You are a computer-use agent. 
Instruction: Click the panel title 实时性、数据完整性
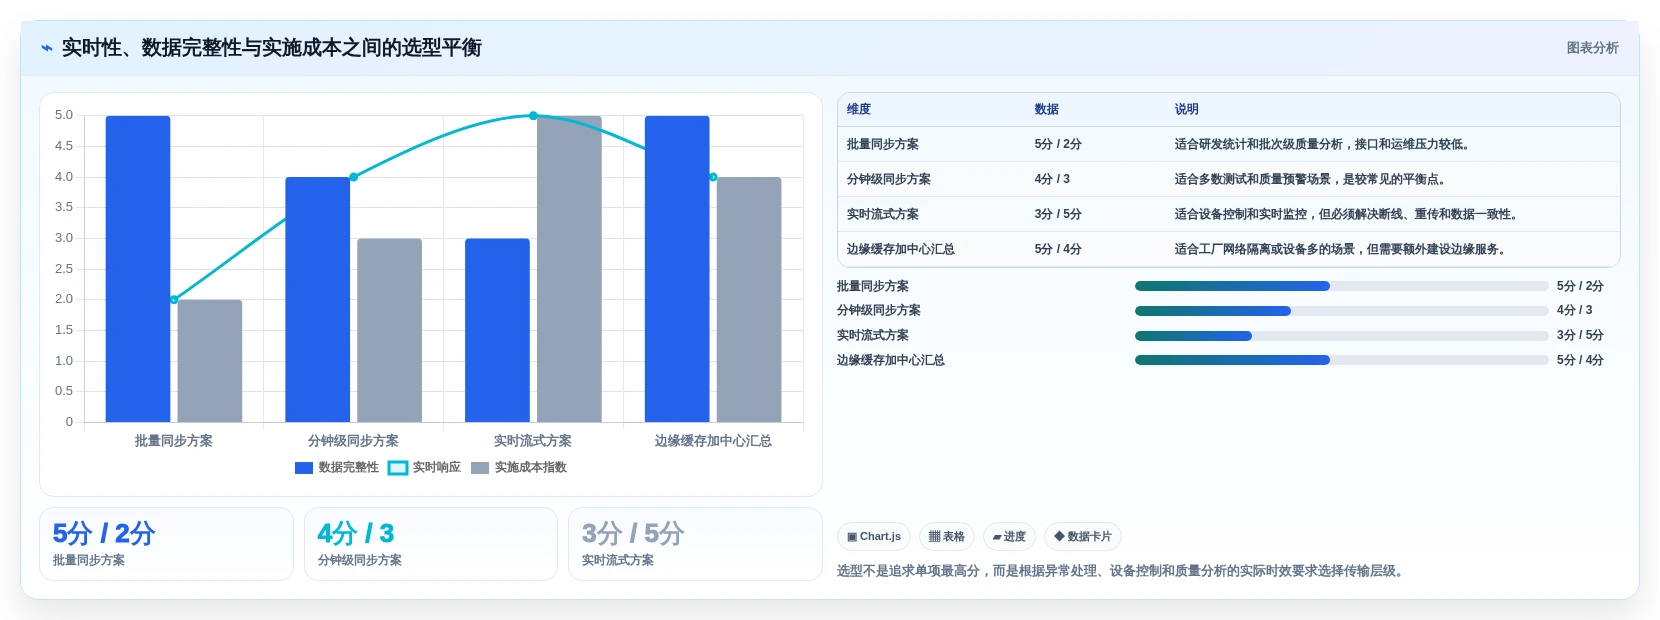point(272,48)
